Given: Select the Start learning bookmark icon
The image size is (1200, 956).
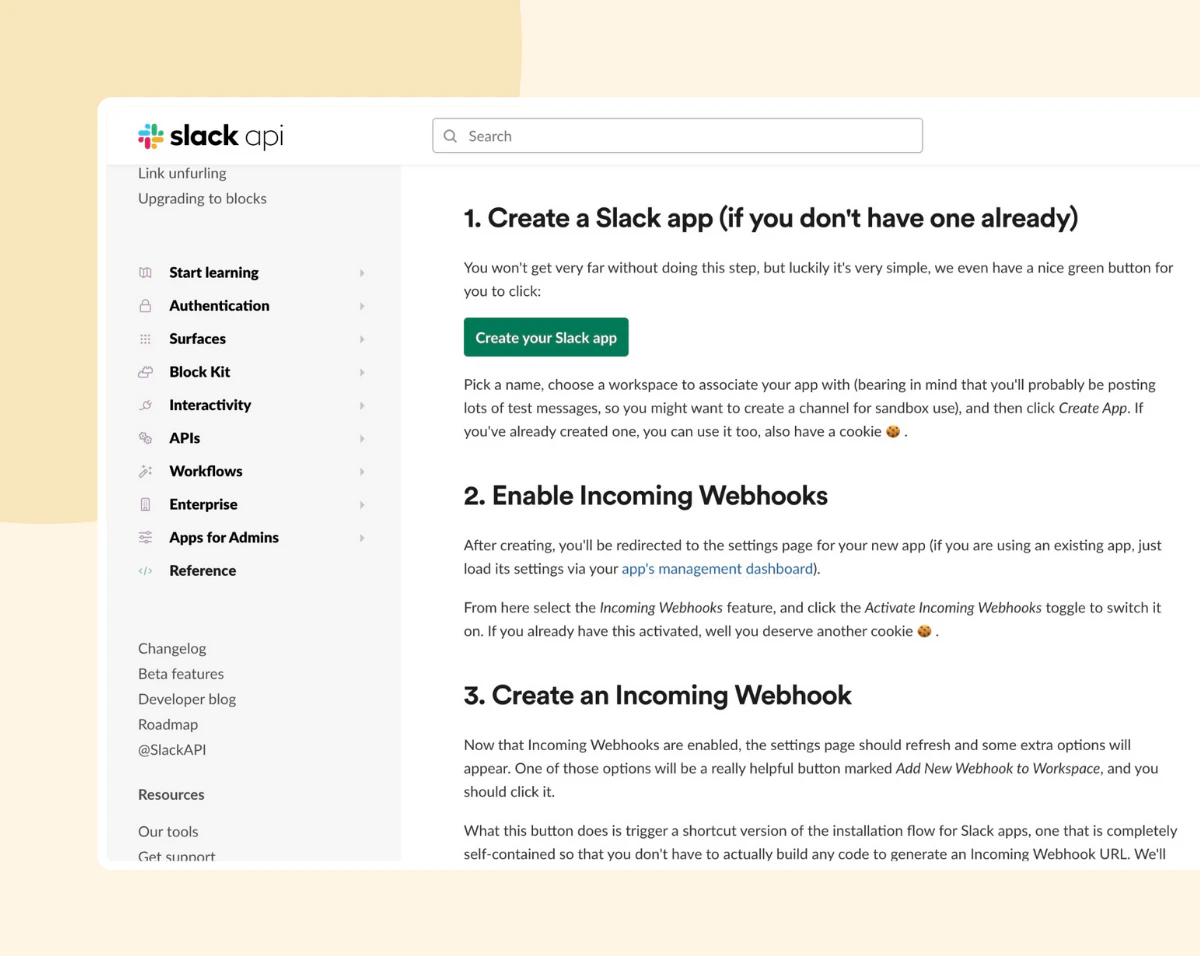Looking at the screenshot, I should (145, 272).
